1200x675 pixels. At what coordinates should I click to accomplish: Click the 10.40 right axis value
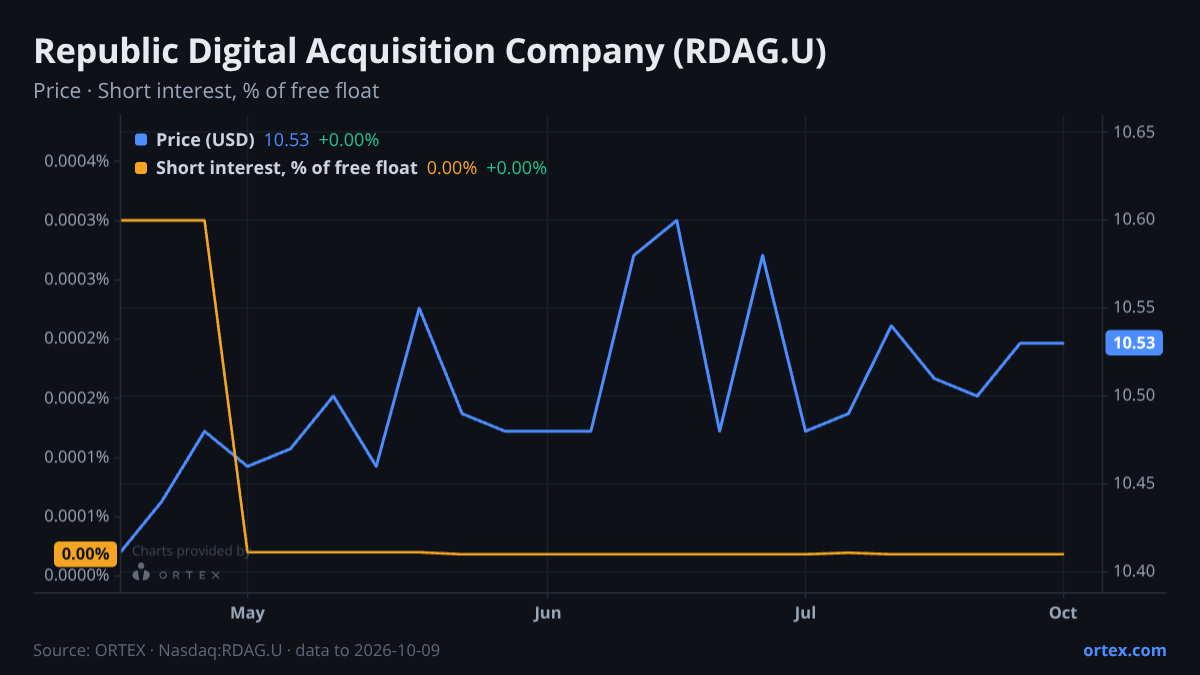coord(1134,572)
